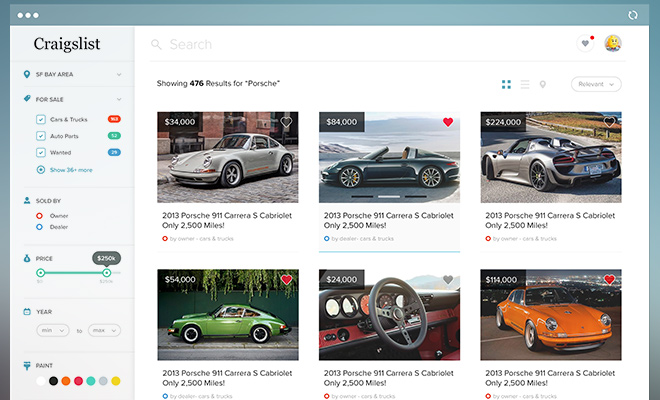The height and width of the screenshot is (400, 660).
Task: Switch to list view
Action: (525, 84)
